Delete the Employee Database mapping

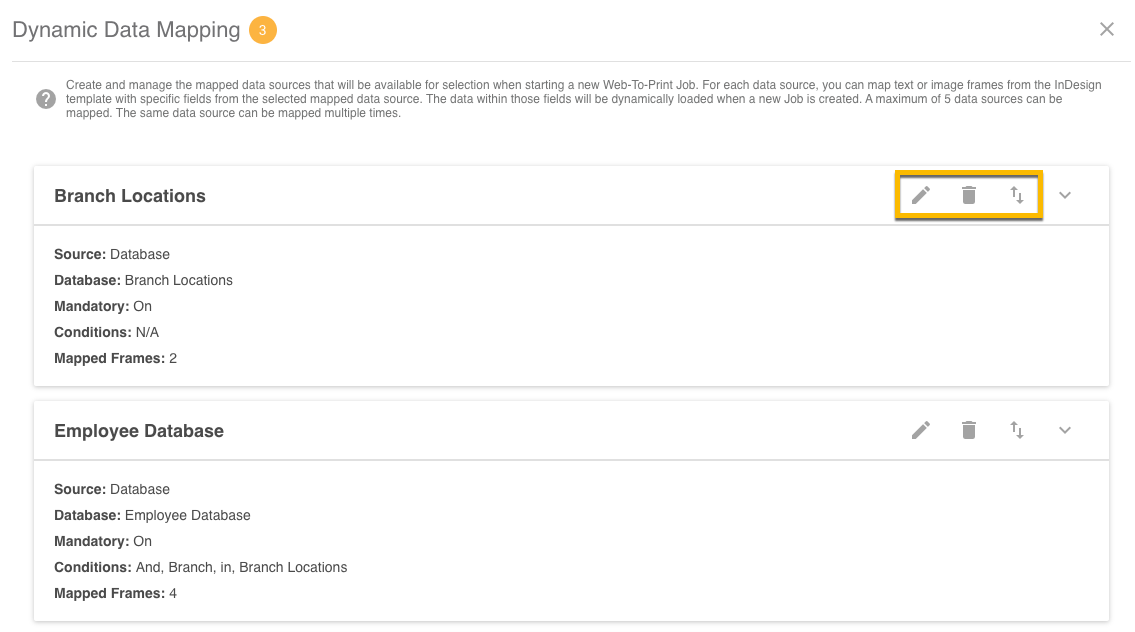pyautogui.click(x=968, y=430)
